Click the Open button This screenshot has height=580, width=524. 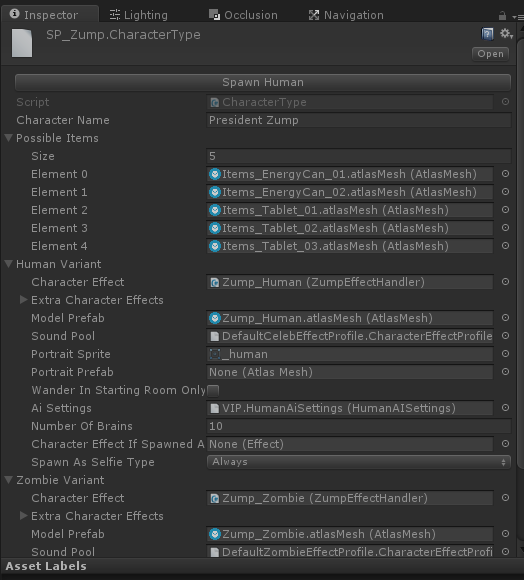pos(490,54)
